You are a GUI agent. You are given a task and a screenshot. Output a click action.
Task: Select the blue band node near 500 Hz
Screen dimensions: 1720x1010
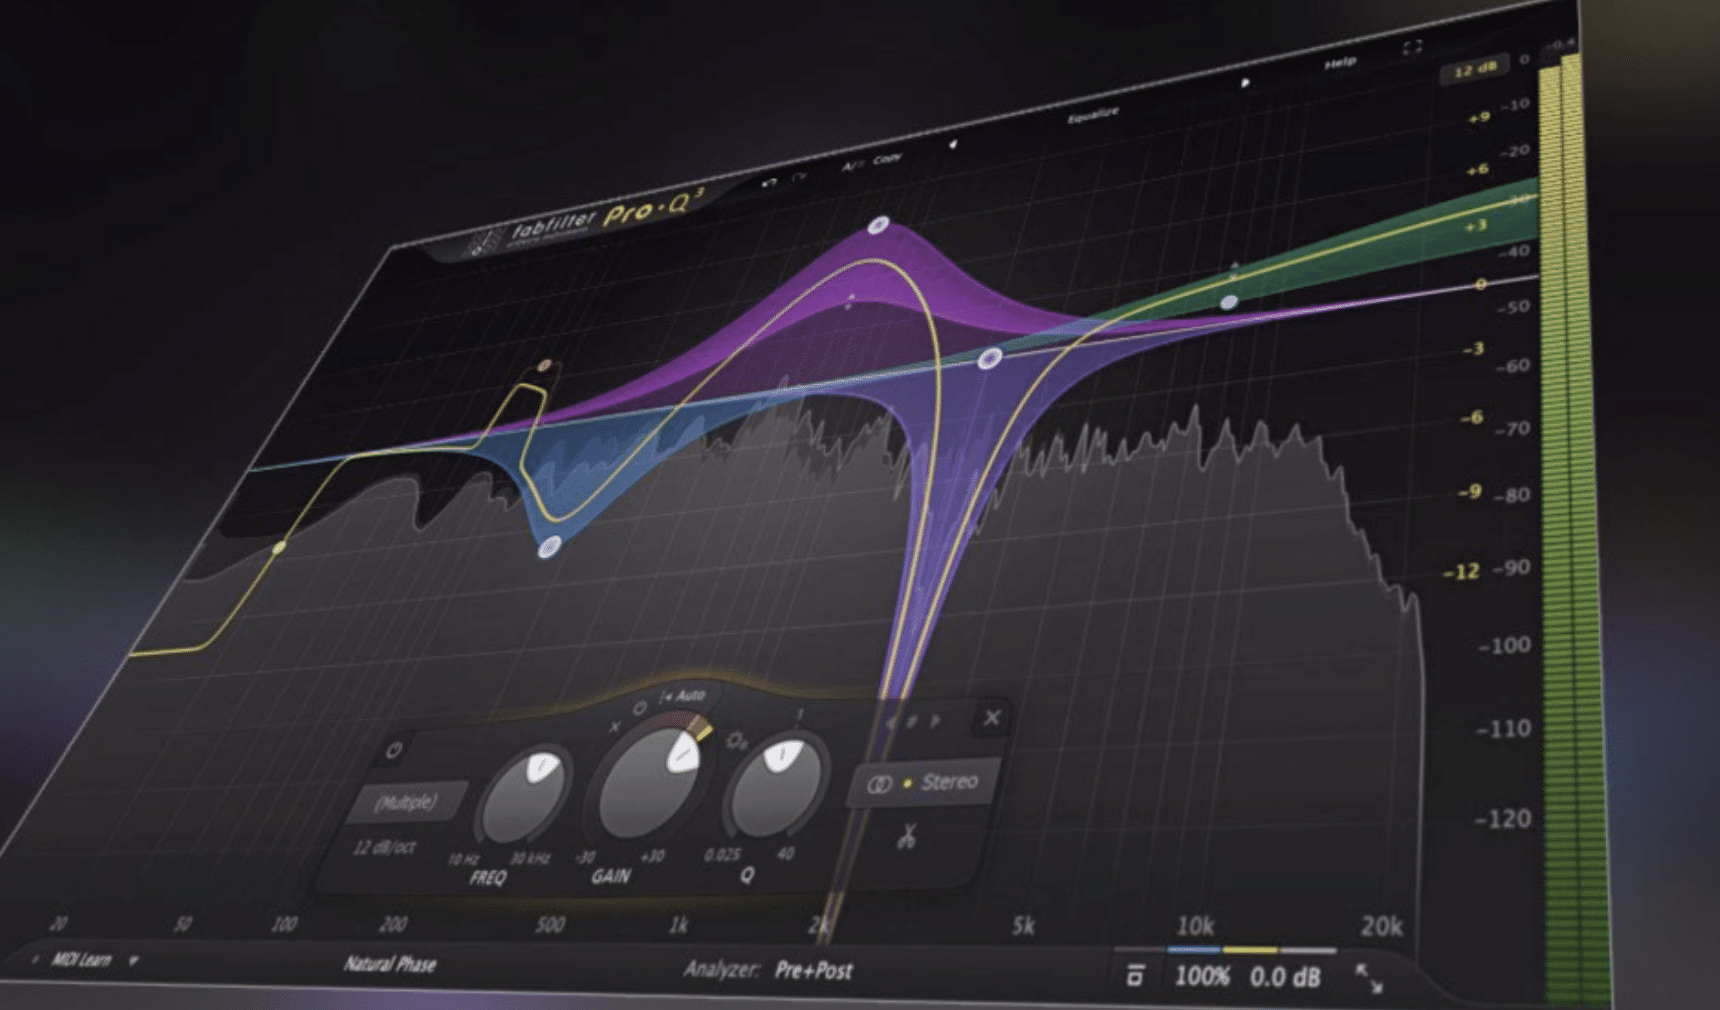(x=549, y=547)
